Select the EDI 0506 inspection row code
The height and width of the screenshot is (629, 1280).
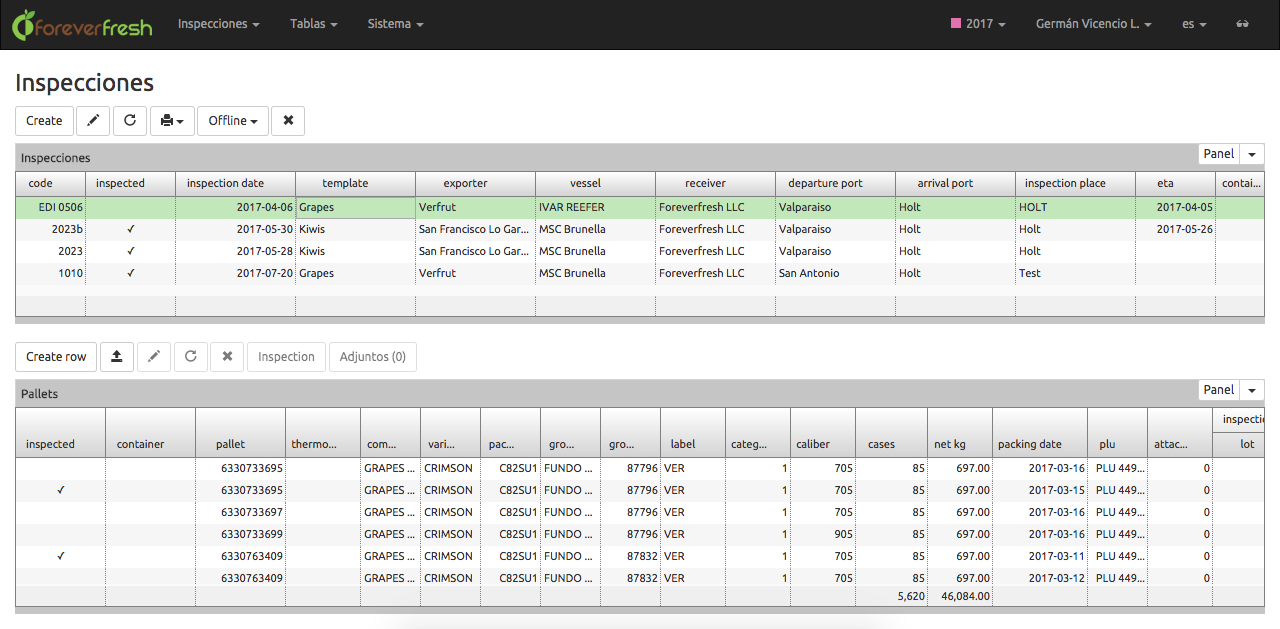(x=50, y=207)
